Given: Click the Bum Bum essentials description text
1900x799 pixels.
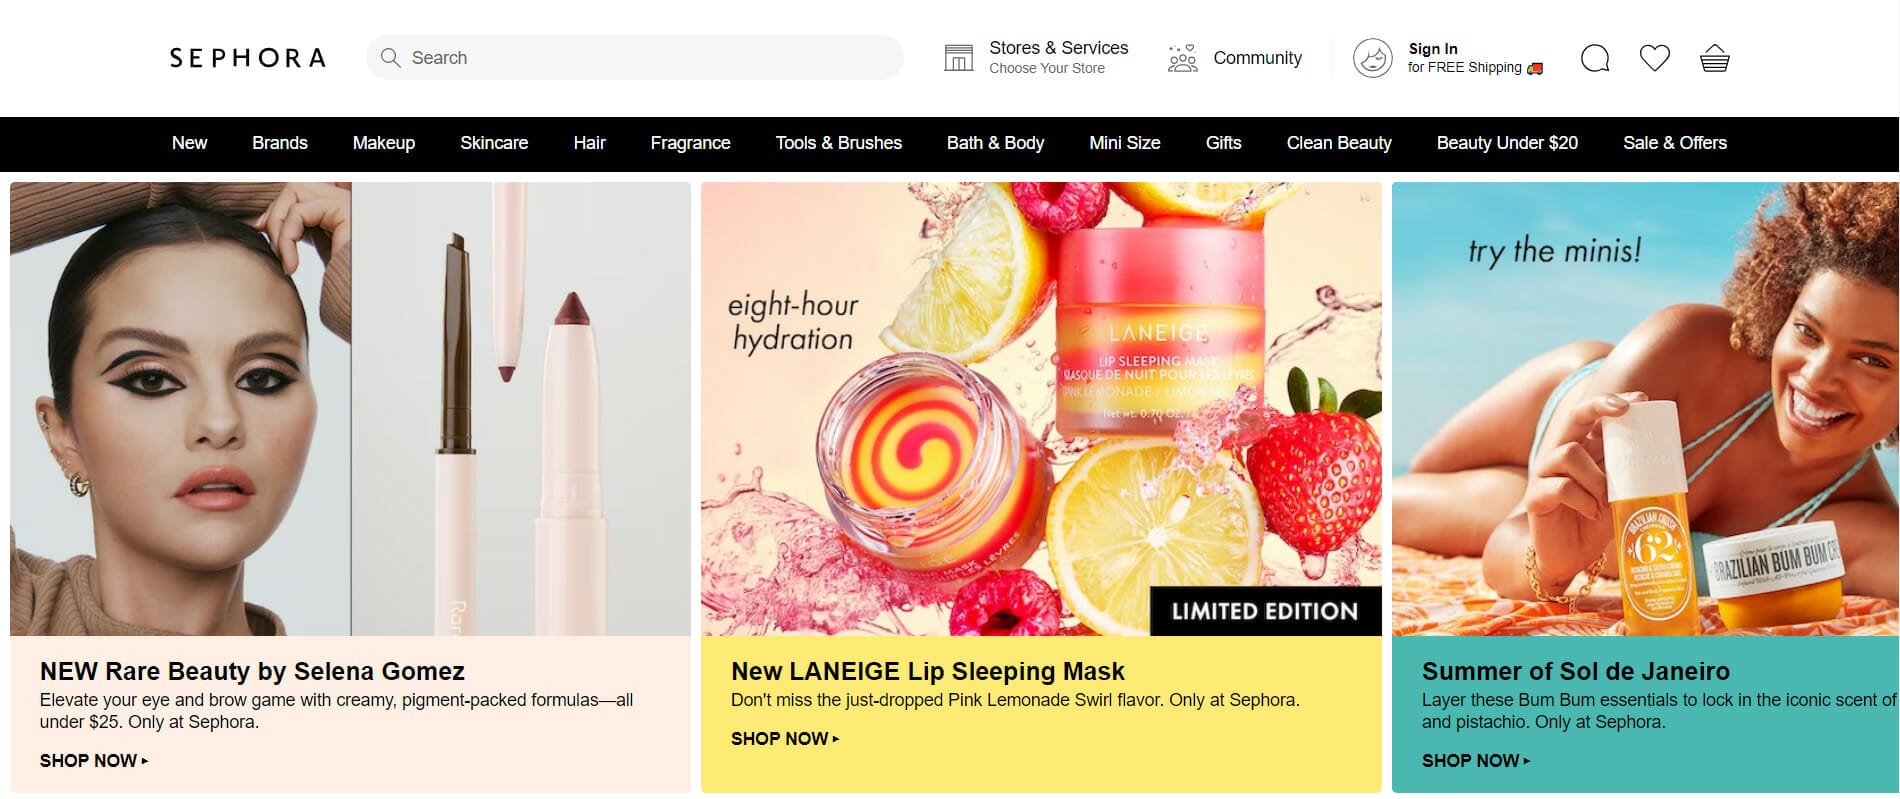Looking at the screenshot, I should coord(1659,711).
